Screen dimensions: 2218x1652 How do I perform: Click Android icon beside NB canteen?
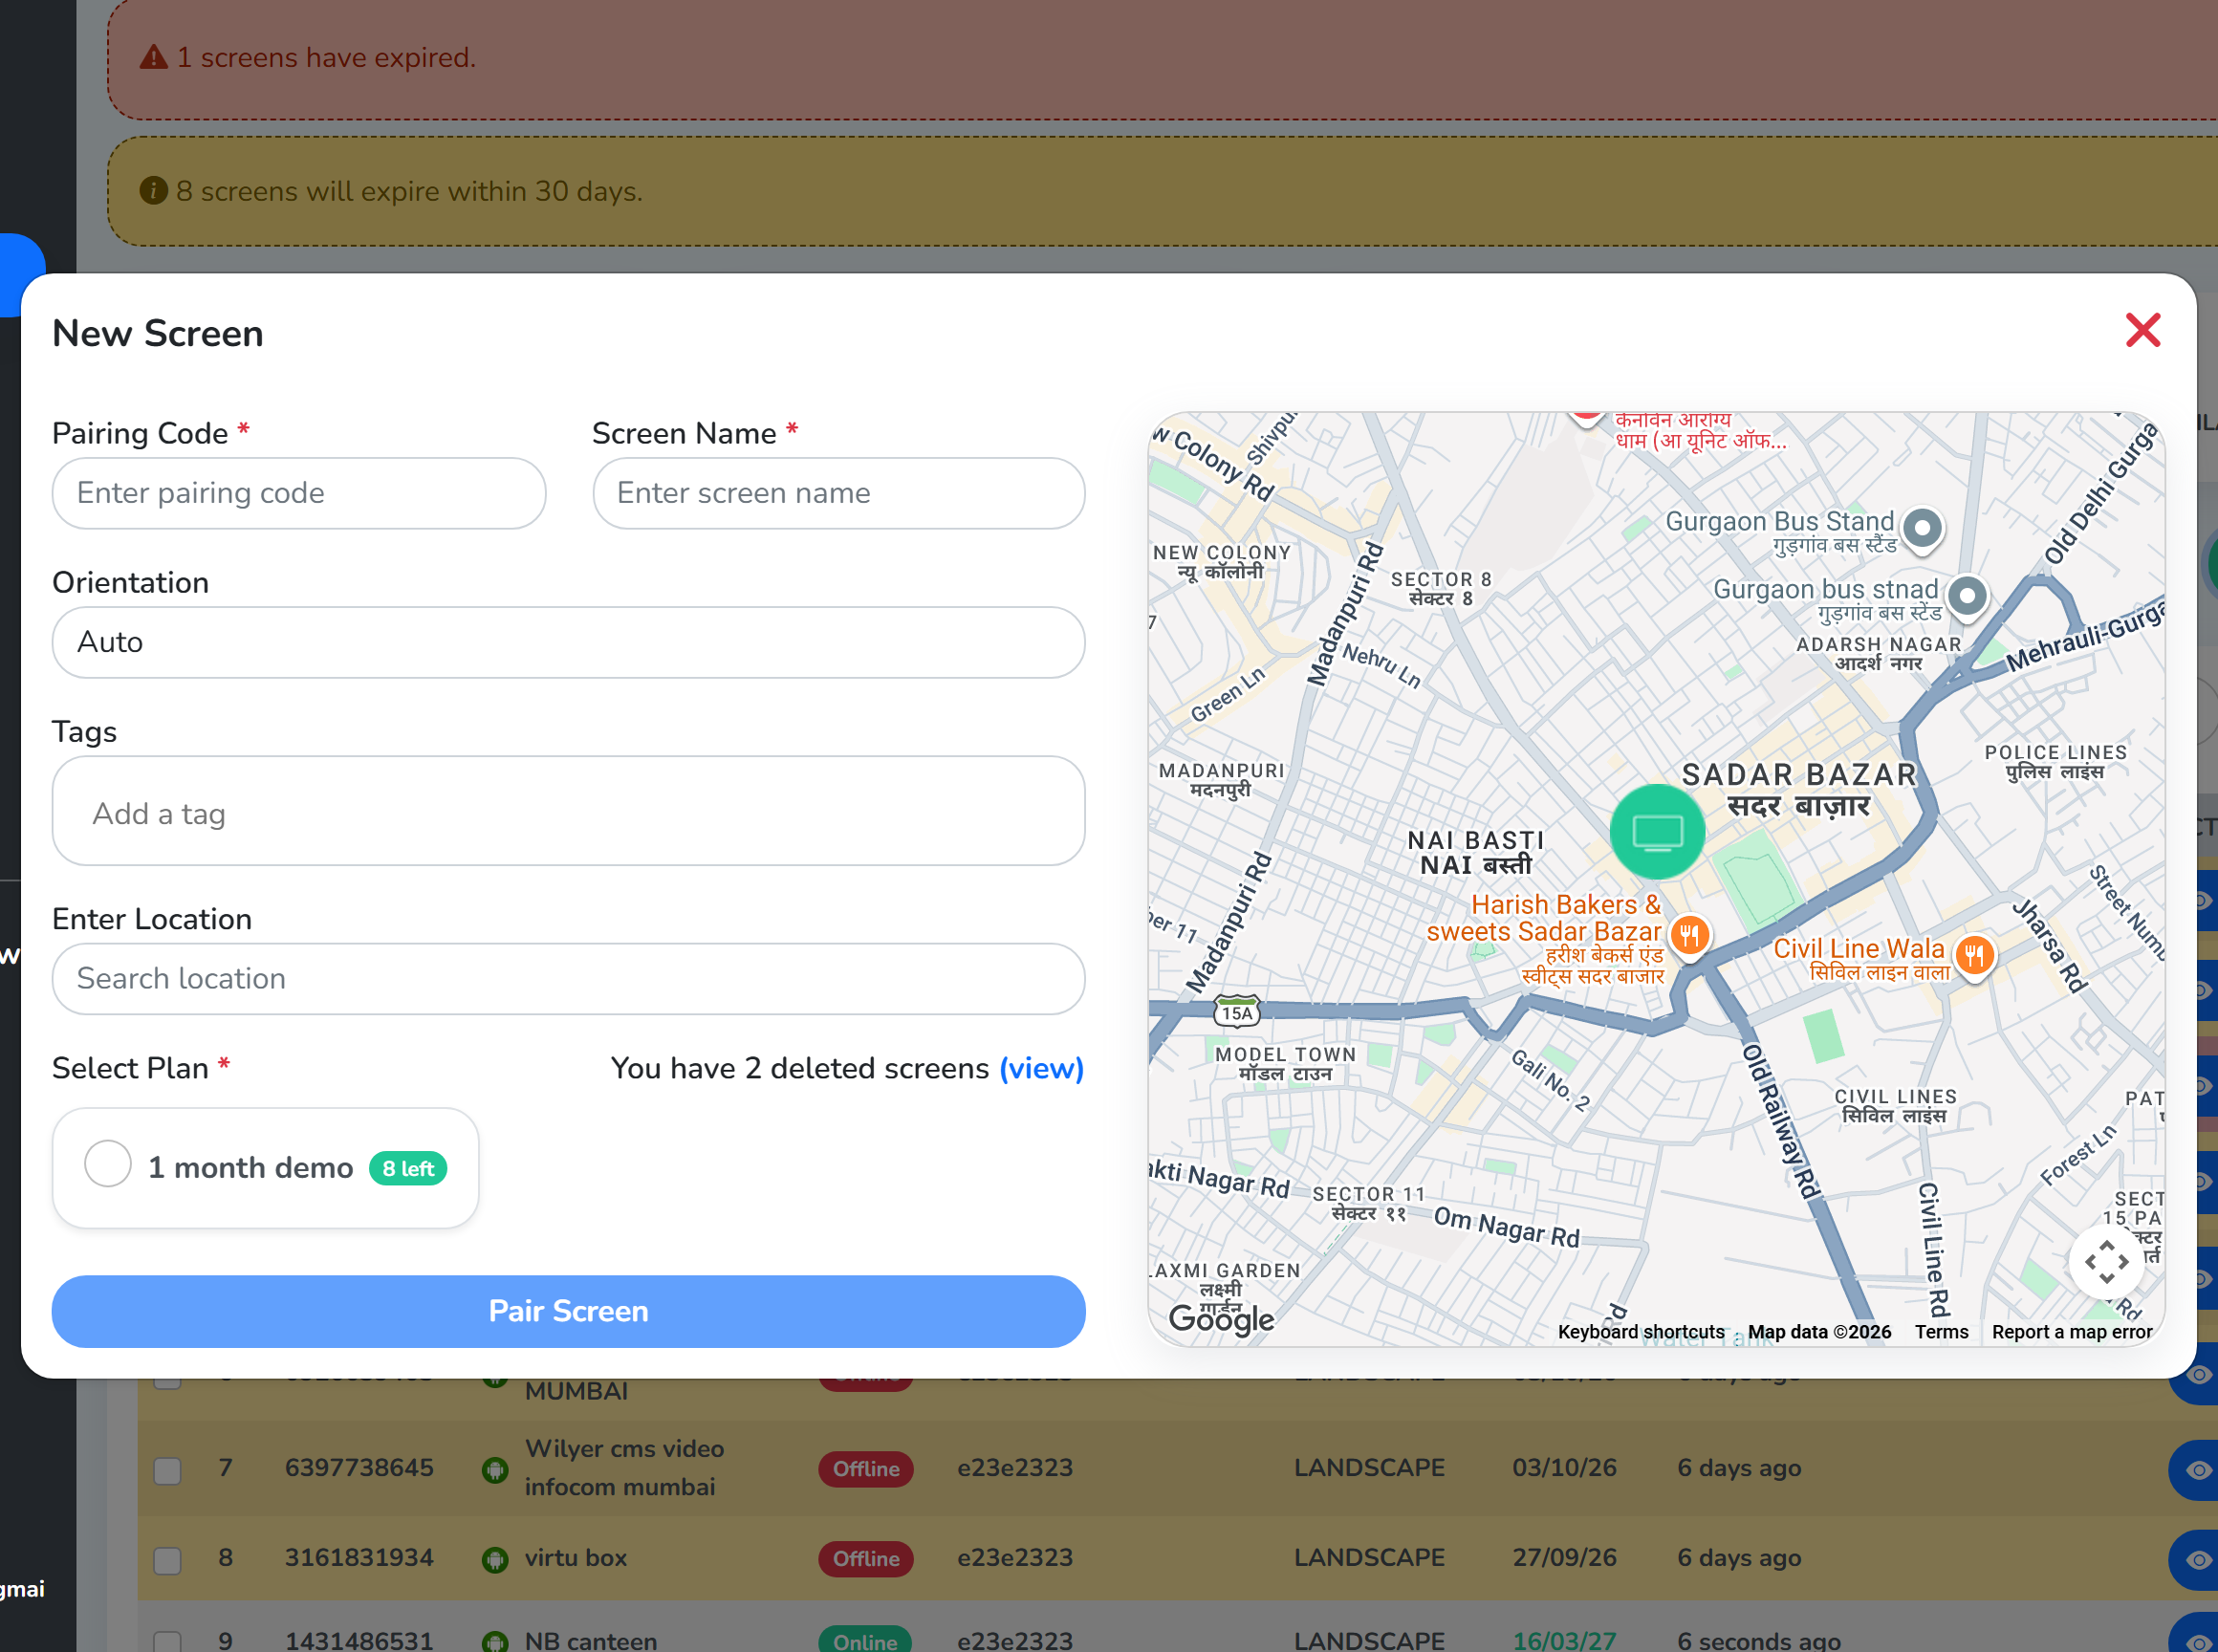coord(495,1641)
